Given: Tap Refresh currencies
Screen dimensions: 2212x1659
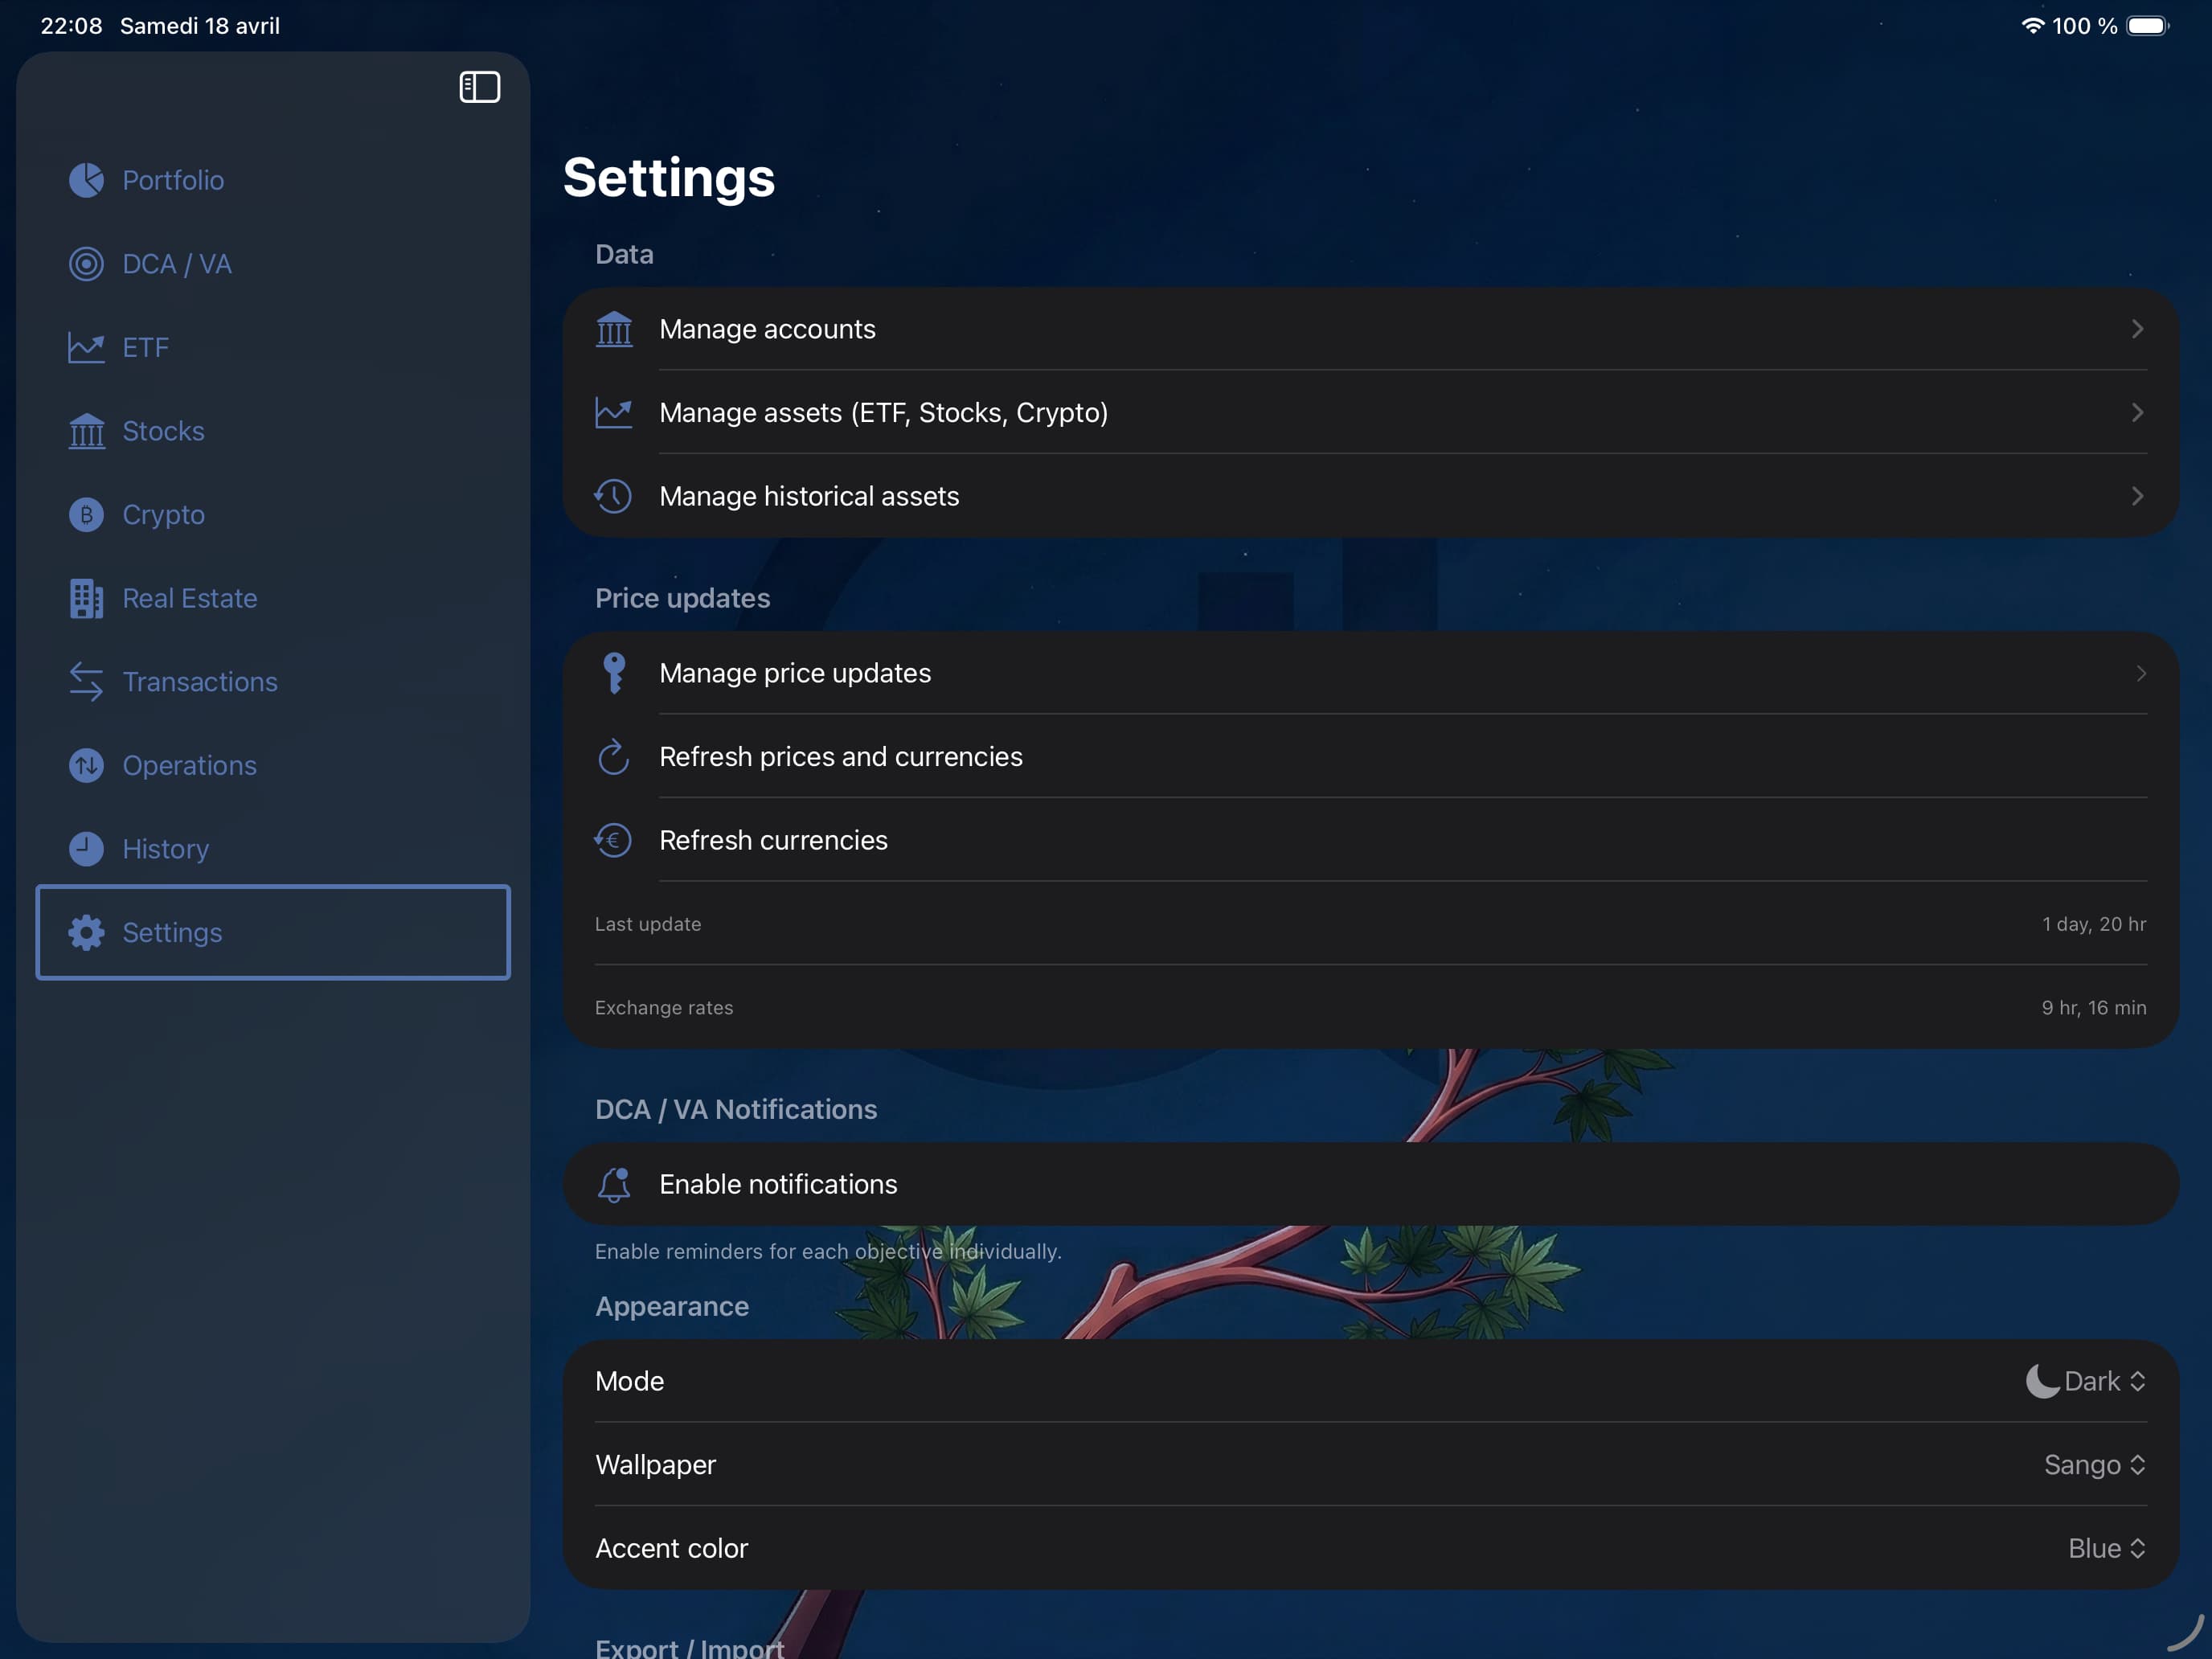Looking at the screenshot, I should tap(773, 840).
